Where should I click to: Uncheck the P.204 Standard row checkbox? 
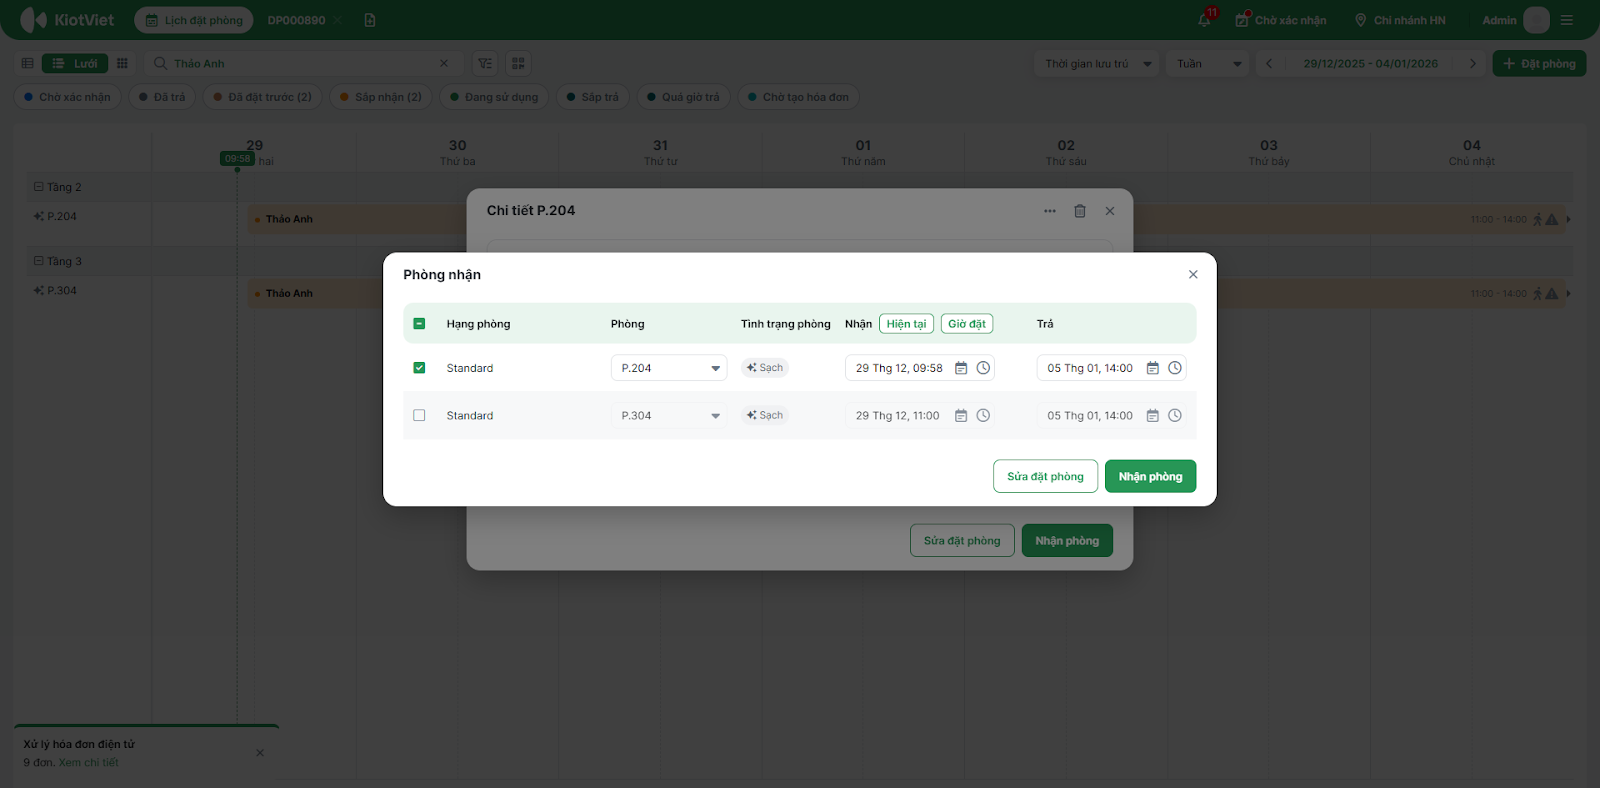click(419, 368)
